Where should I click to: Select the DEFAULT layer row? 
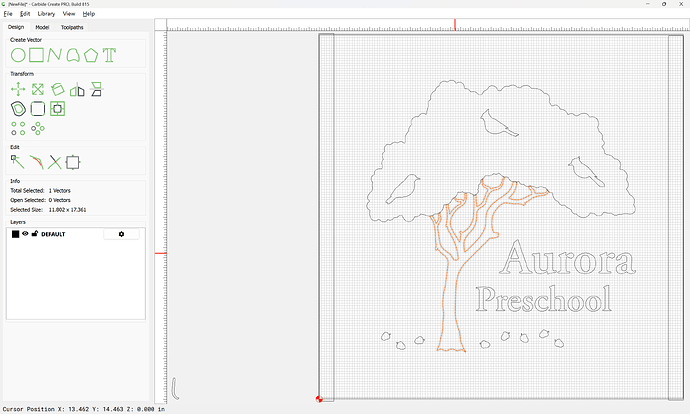coord(76,234)
